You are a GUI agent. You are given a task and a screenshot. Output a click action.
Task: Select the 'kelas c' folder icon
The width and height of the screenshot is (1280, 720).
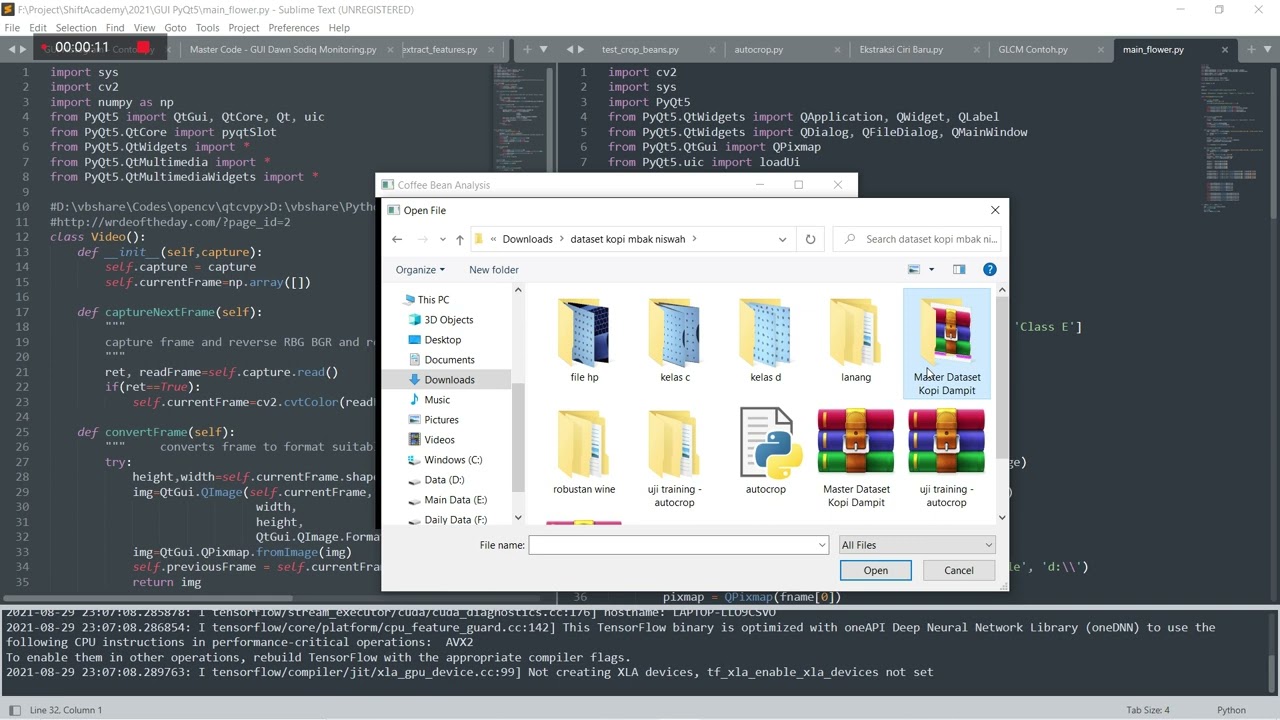(x=675, y=333)
